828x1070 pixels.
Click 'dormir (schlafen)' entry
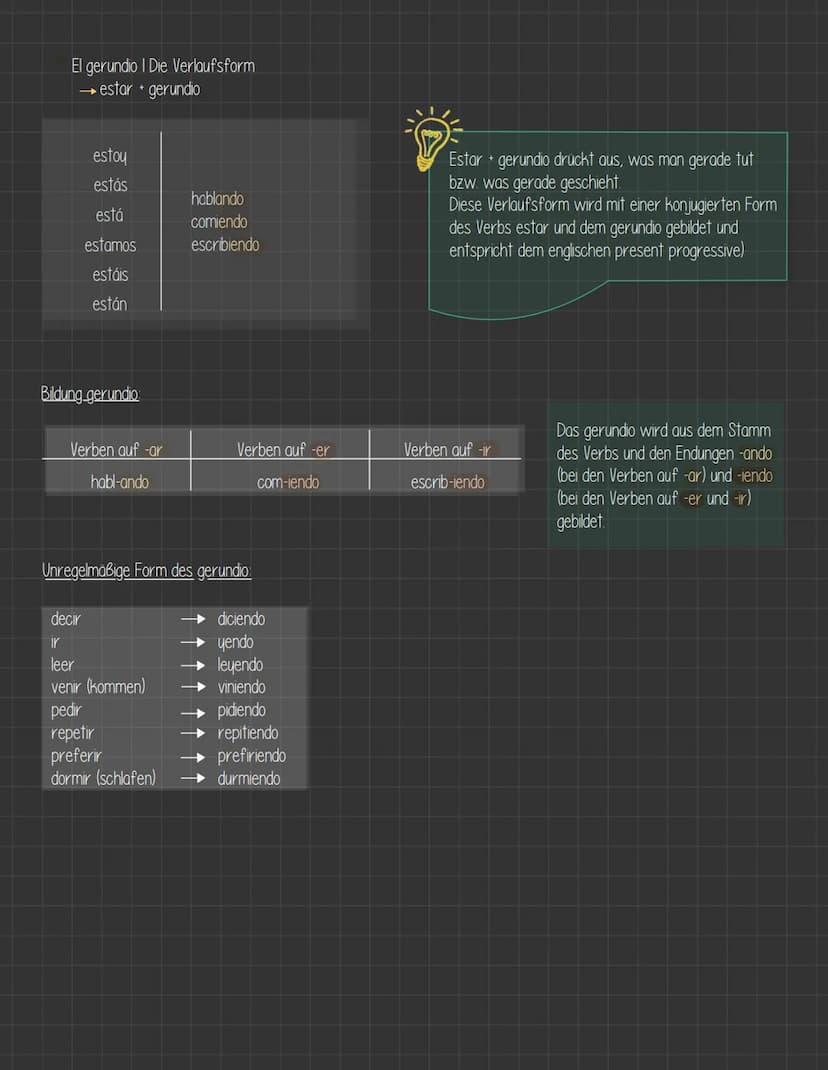103,779
